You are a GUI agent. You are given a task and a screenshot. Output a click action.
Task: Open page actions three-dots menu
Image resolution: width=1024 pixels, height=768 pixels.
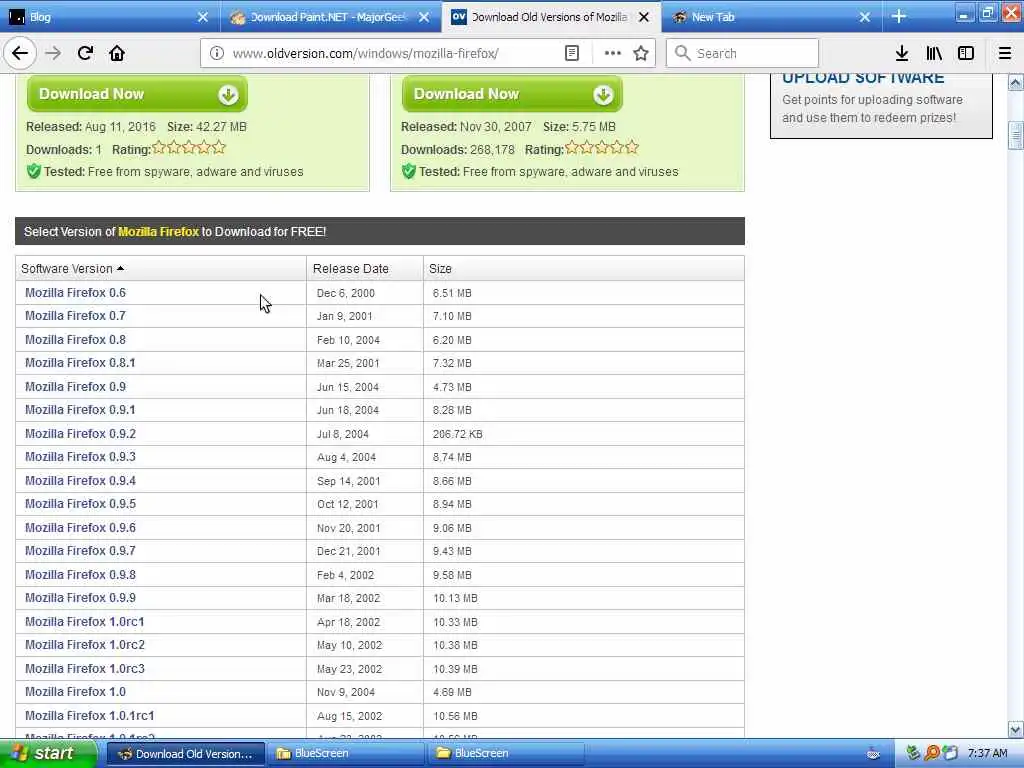point(613,54)
